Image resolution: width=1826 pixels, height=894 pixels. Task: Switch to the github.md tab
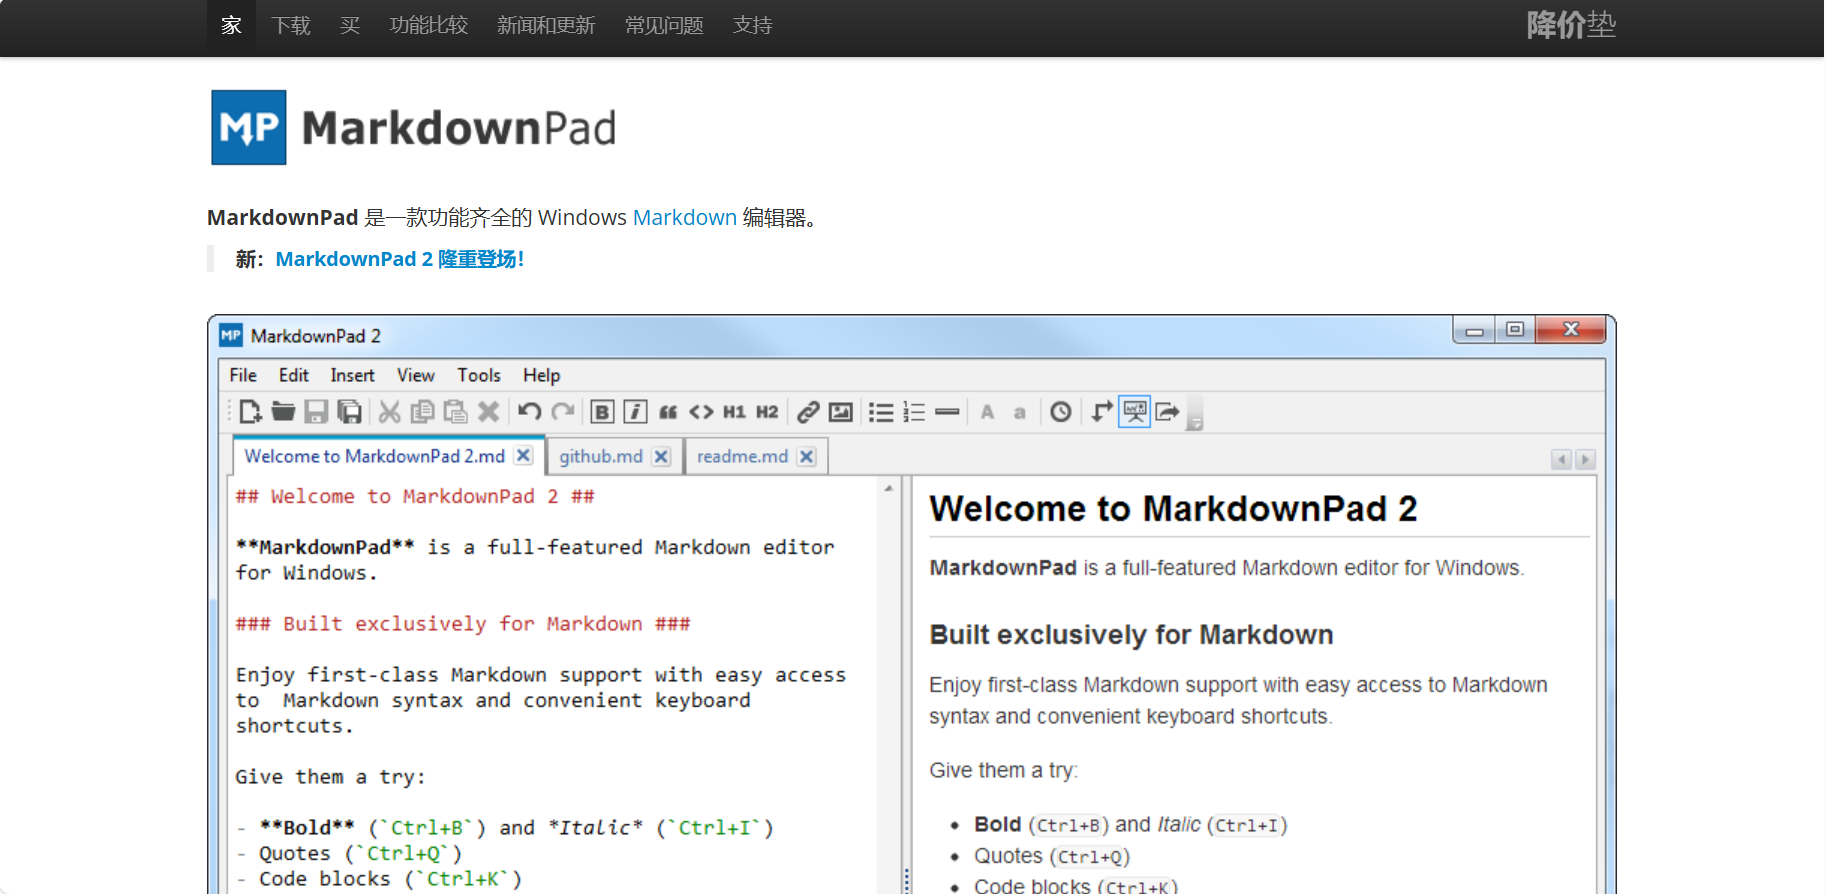tap(601, 456)
